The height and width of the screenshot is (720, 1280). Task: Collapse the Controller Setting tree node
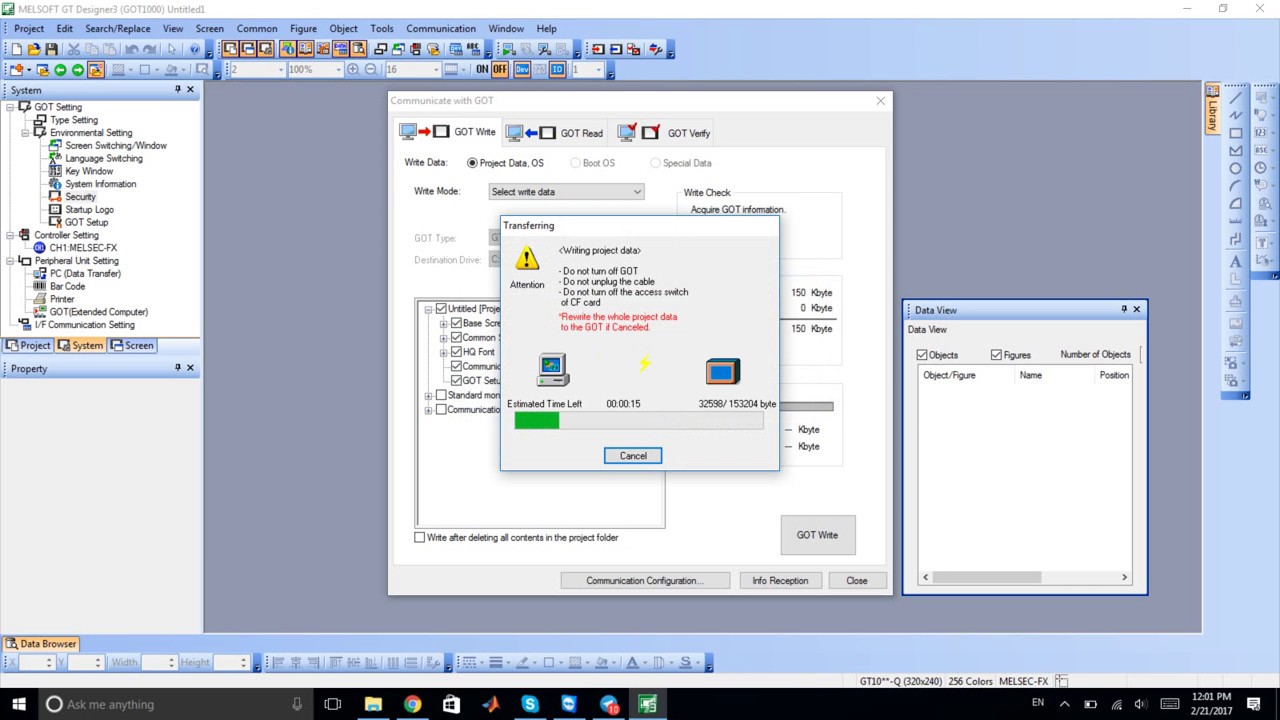tap(11, 235)
